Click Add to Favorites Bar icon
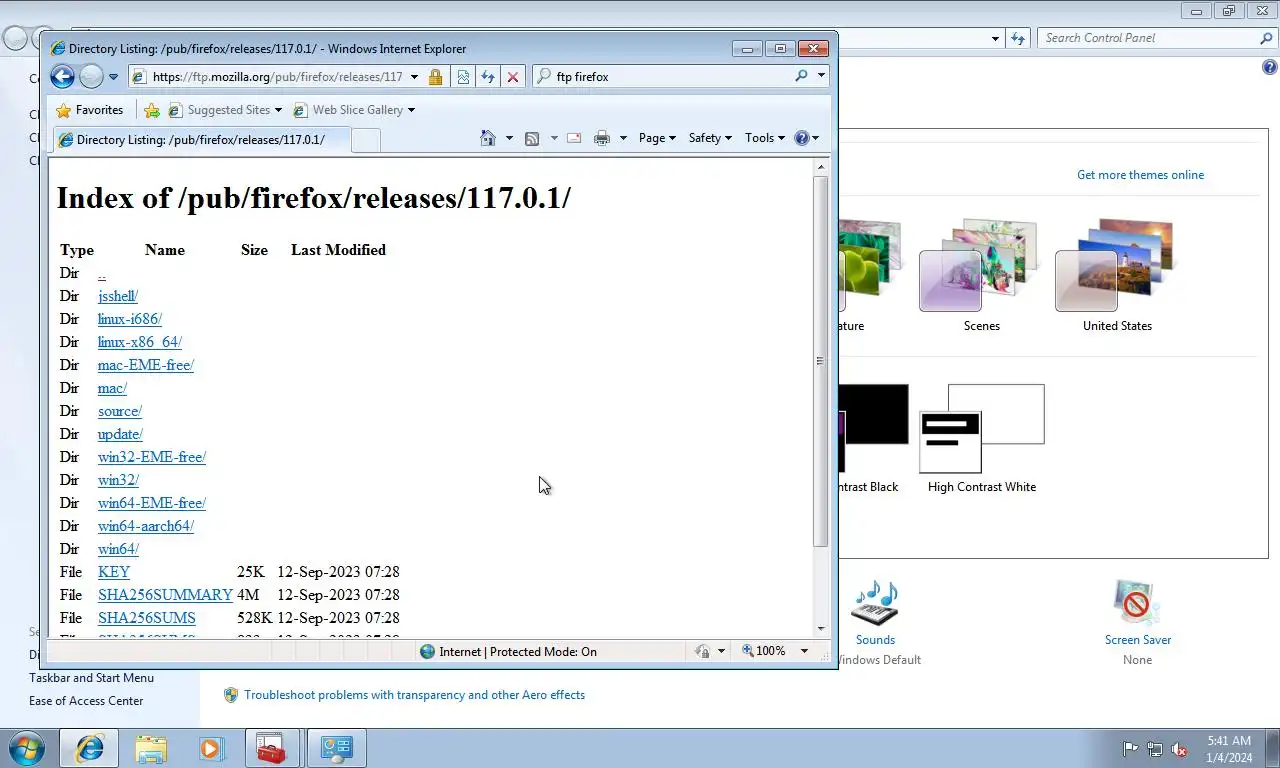1280x768 pixels. (x=152, y=110)
